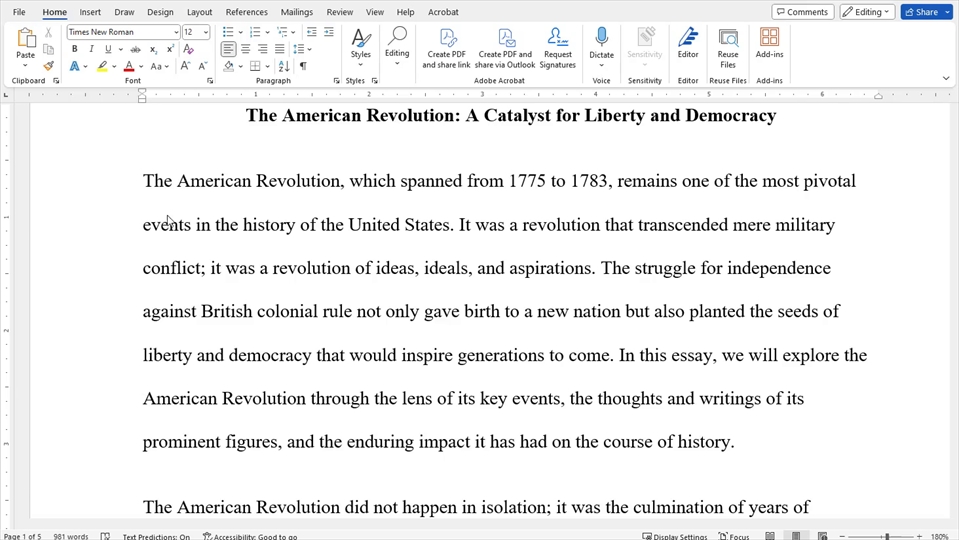
Task: Click the Share button
Action: [921, 12]
